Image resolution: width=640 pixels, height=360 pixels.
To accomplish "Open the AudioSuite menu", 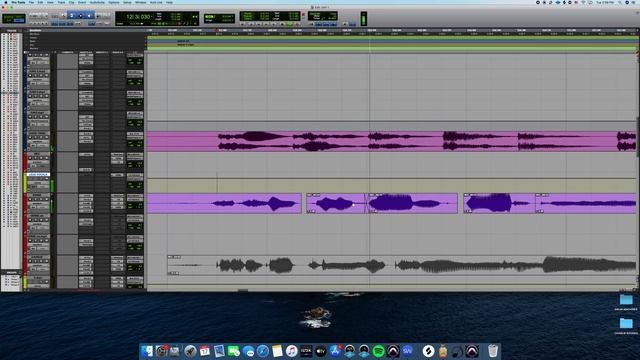I will (97, 2).
